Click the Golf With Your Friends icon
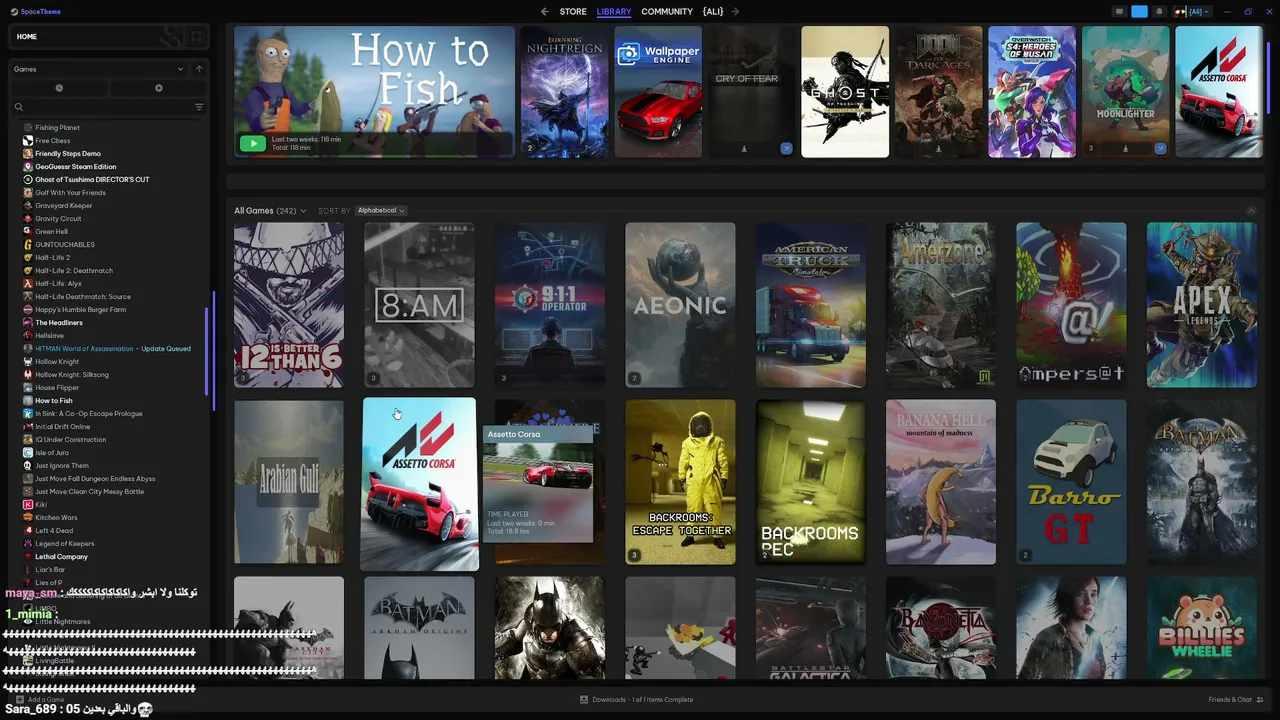1280x720 pixels. (x=28, y=193)
